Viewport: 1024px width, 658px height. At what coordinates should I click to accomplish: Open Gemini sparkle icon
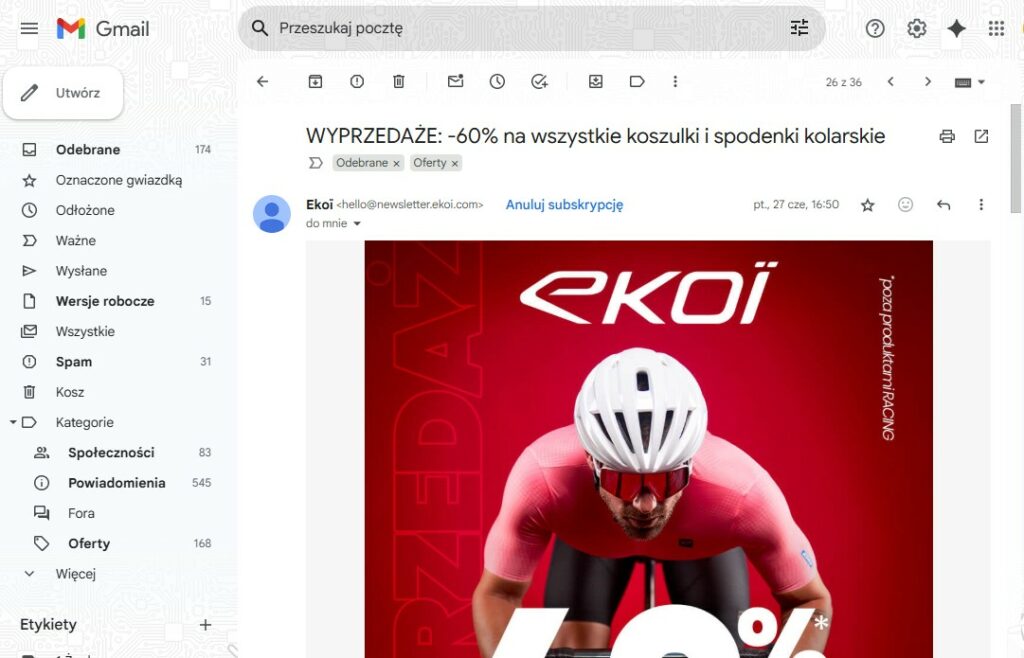(x=956, y=28)
